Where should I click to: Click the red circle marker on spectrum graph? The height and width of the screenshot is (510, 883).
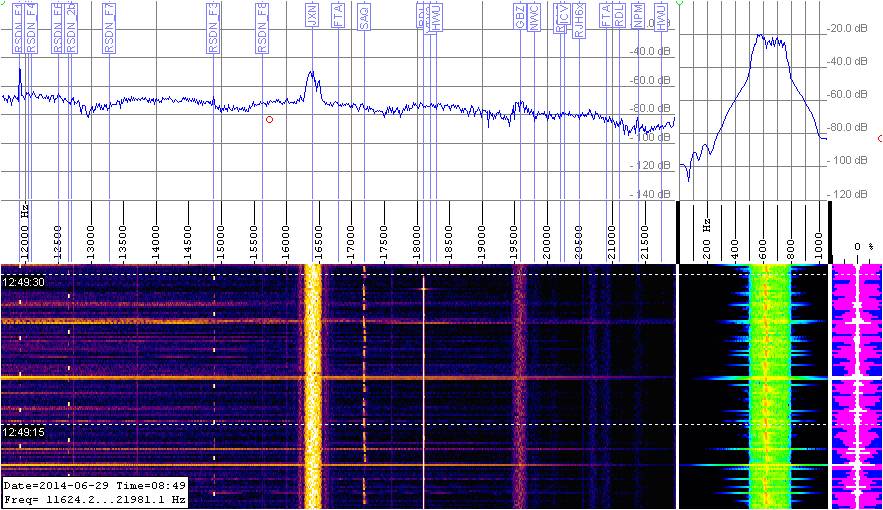tap(269, 120)
